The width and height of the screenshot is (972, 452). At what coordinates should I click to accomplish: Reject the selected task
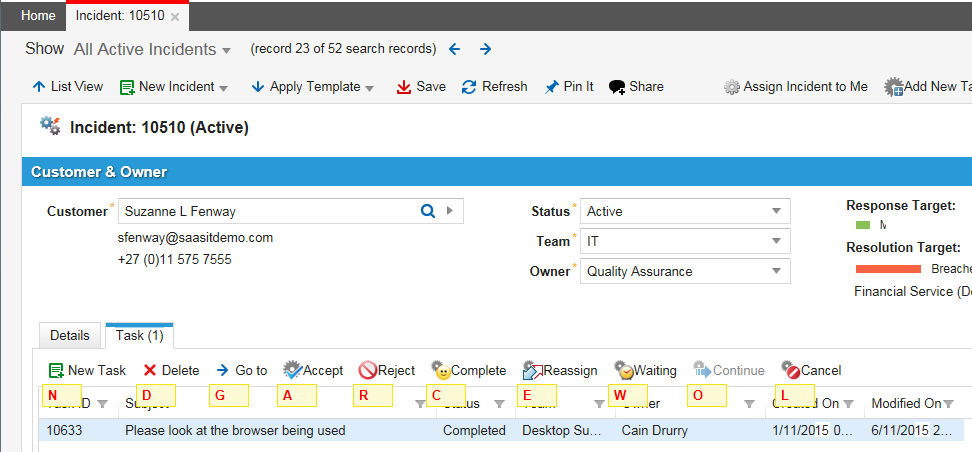[x=387, y=370]
